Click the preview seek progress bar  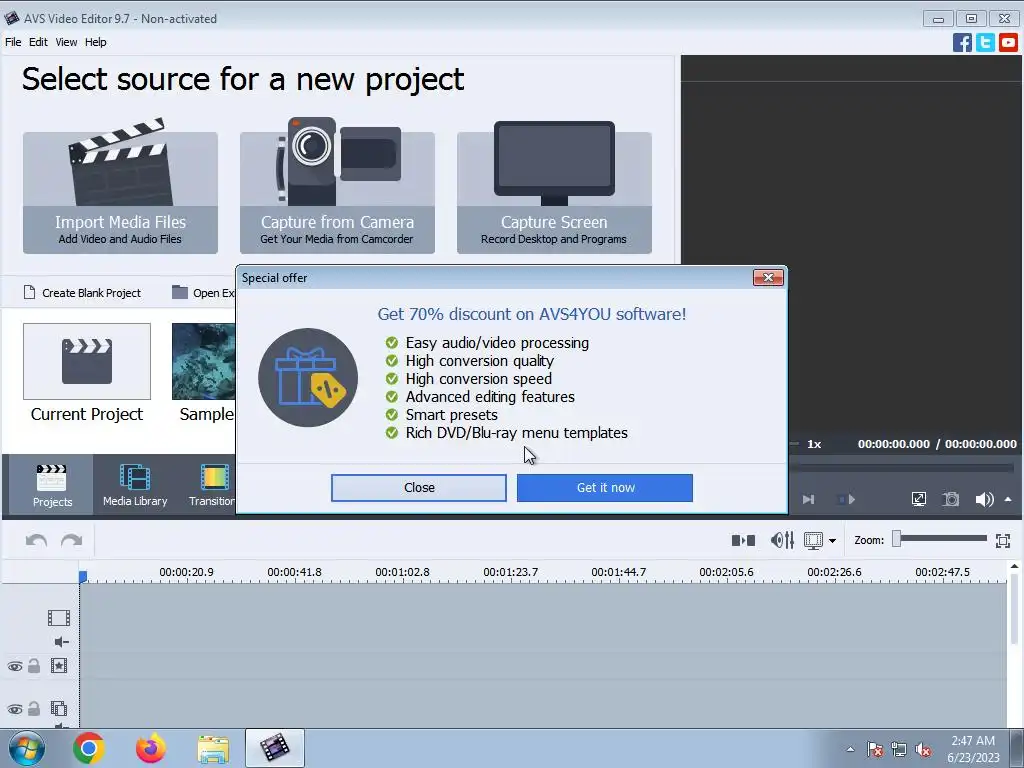[x=901, y=468]
